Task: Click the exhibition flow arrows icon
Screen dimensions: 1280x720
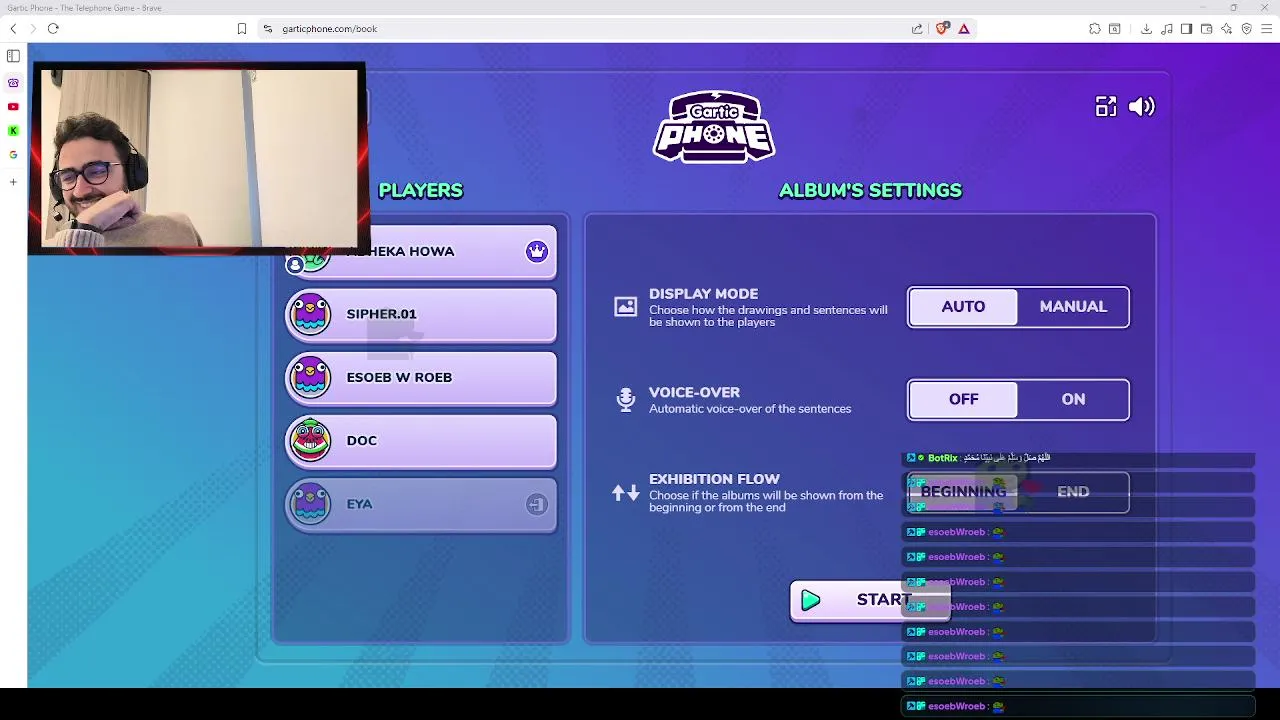Action: point(626,493)
